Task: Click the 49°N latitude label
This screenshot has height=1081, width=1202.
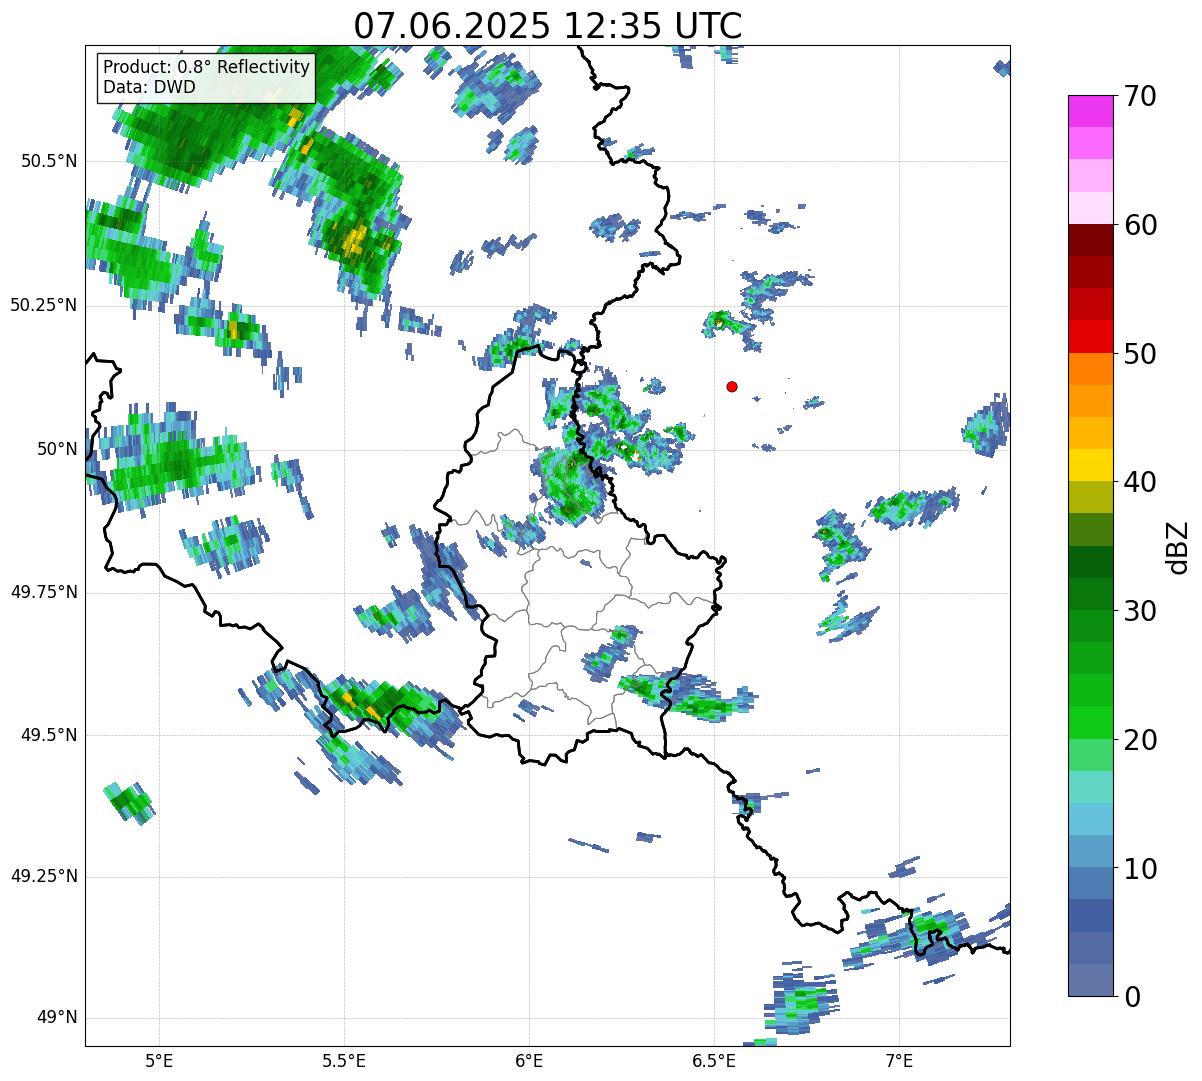Action: click(57, 1018)
